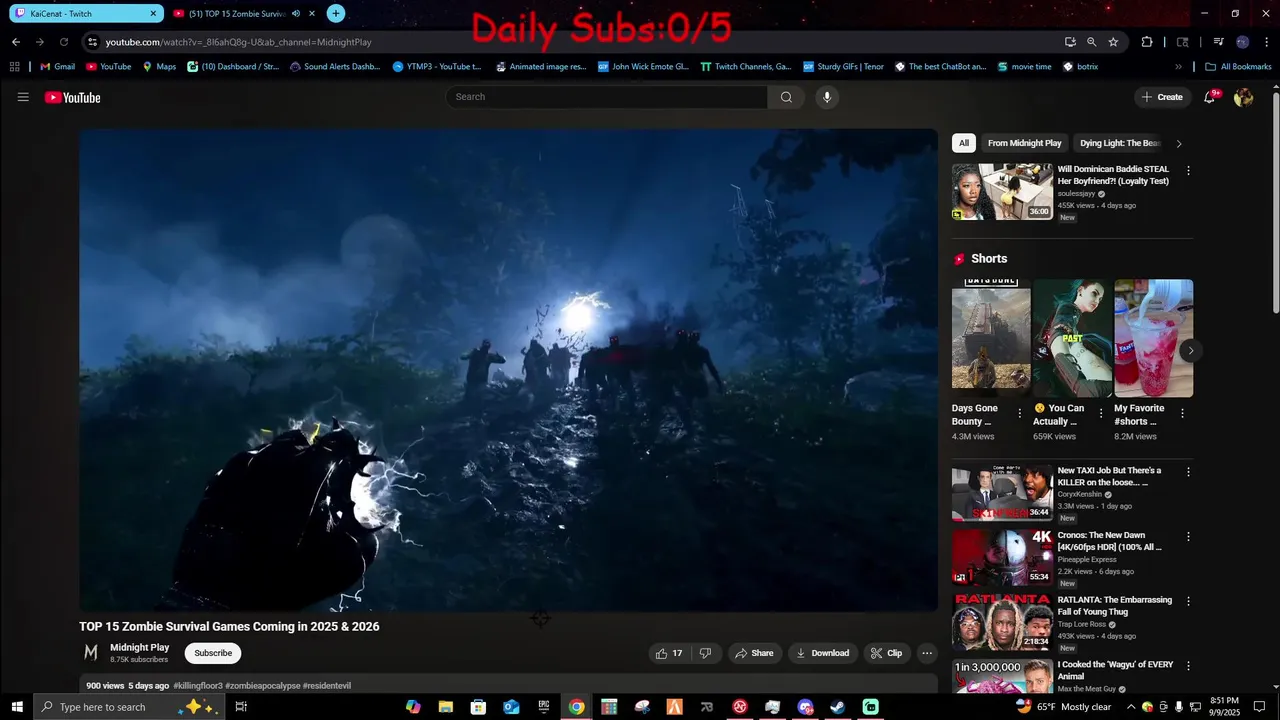Open the I Cooked the 'Wagyu' video title
The height and width of the screenshot is (720, 1280).
pyautogui.click(x=1115, y=670)
